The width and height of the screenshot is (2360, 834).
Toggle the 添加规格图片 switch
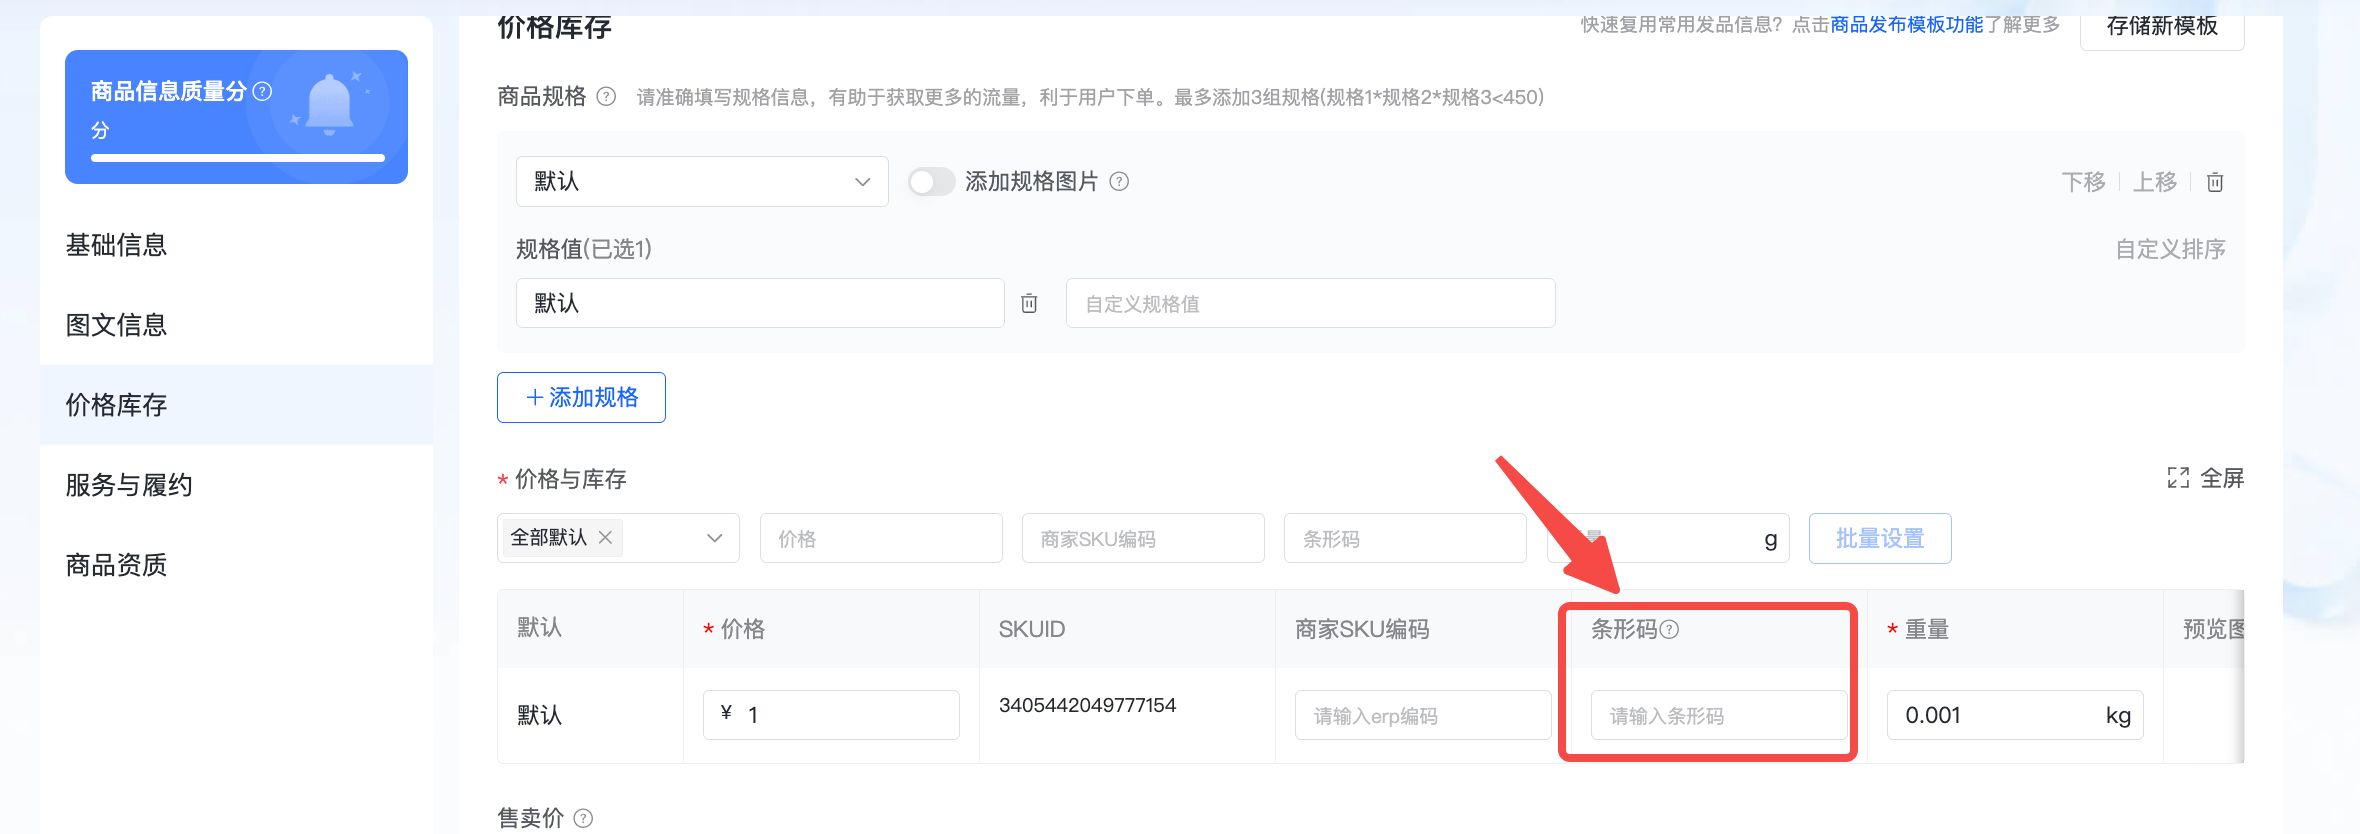pyautogui.click(x=931, y=182)
